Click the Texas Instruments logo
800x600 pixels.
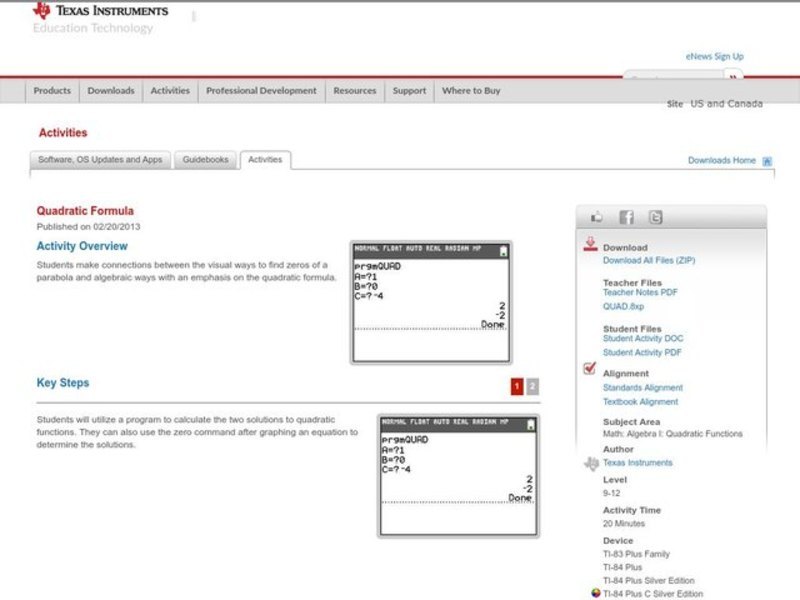[x=100, y=12]
